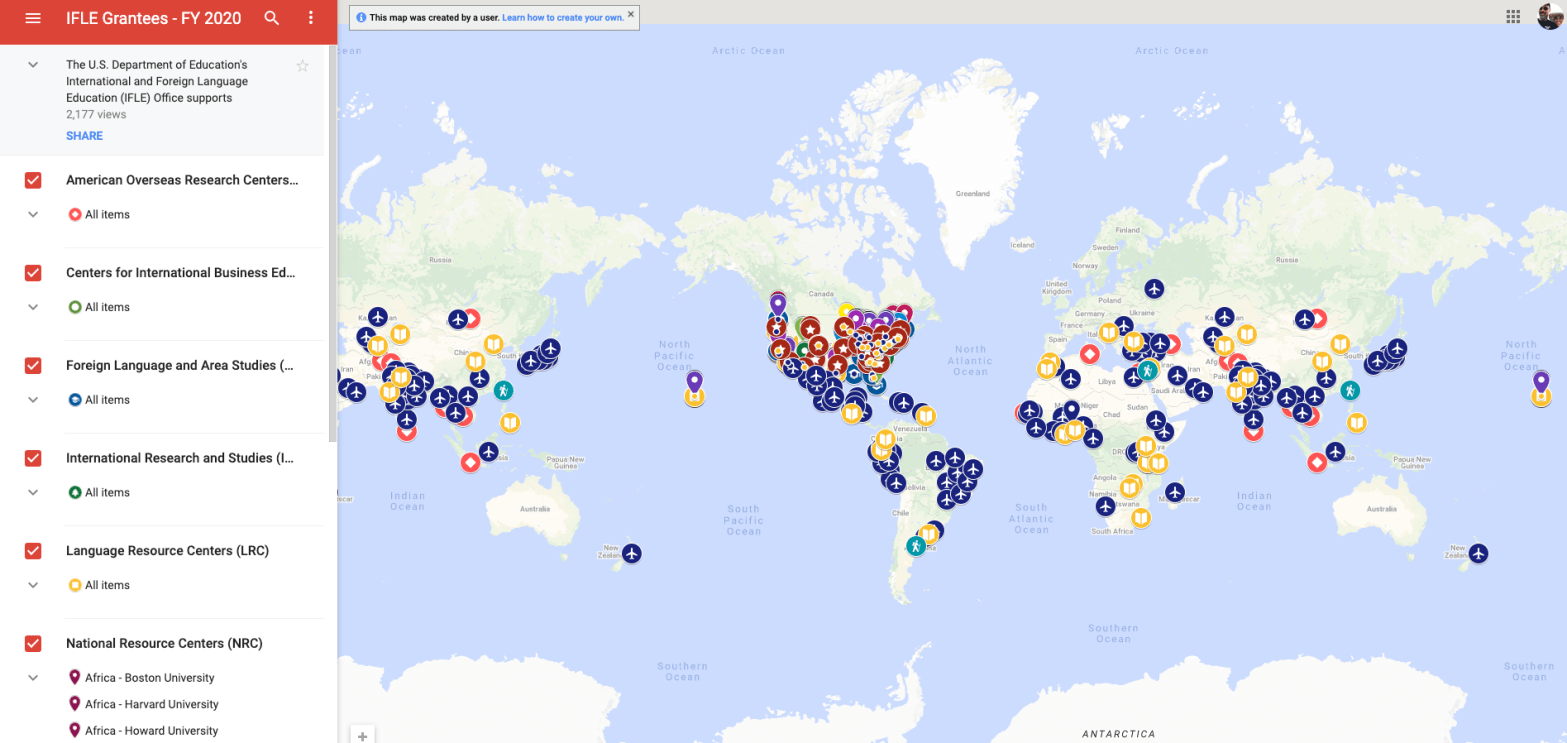
Task: Collapse the map description chevron
Action: tap(33, 65)
